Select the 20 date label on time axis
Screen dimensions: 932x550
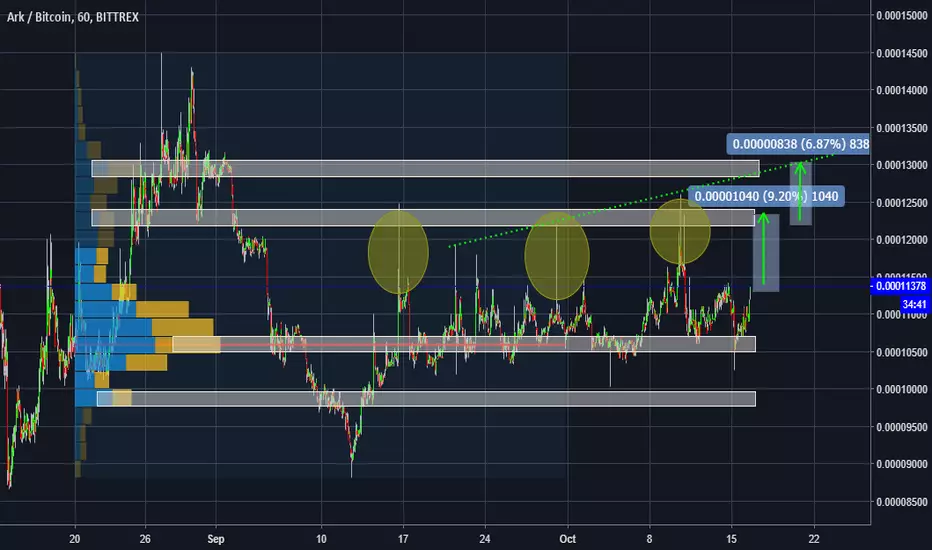(x=75, y=539)
